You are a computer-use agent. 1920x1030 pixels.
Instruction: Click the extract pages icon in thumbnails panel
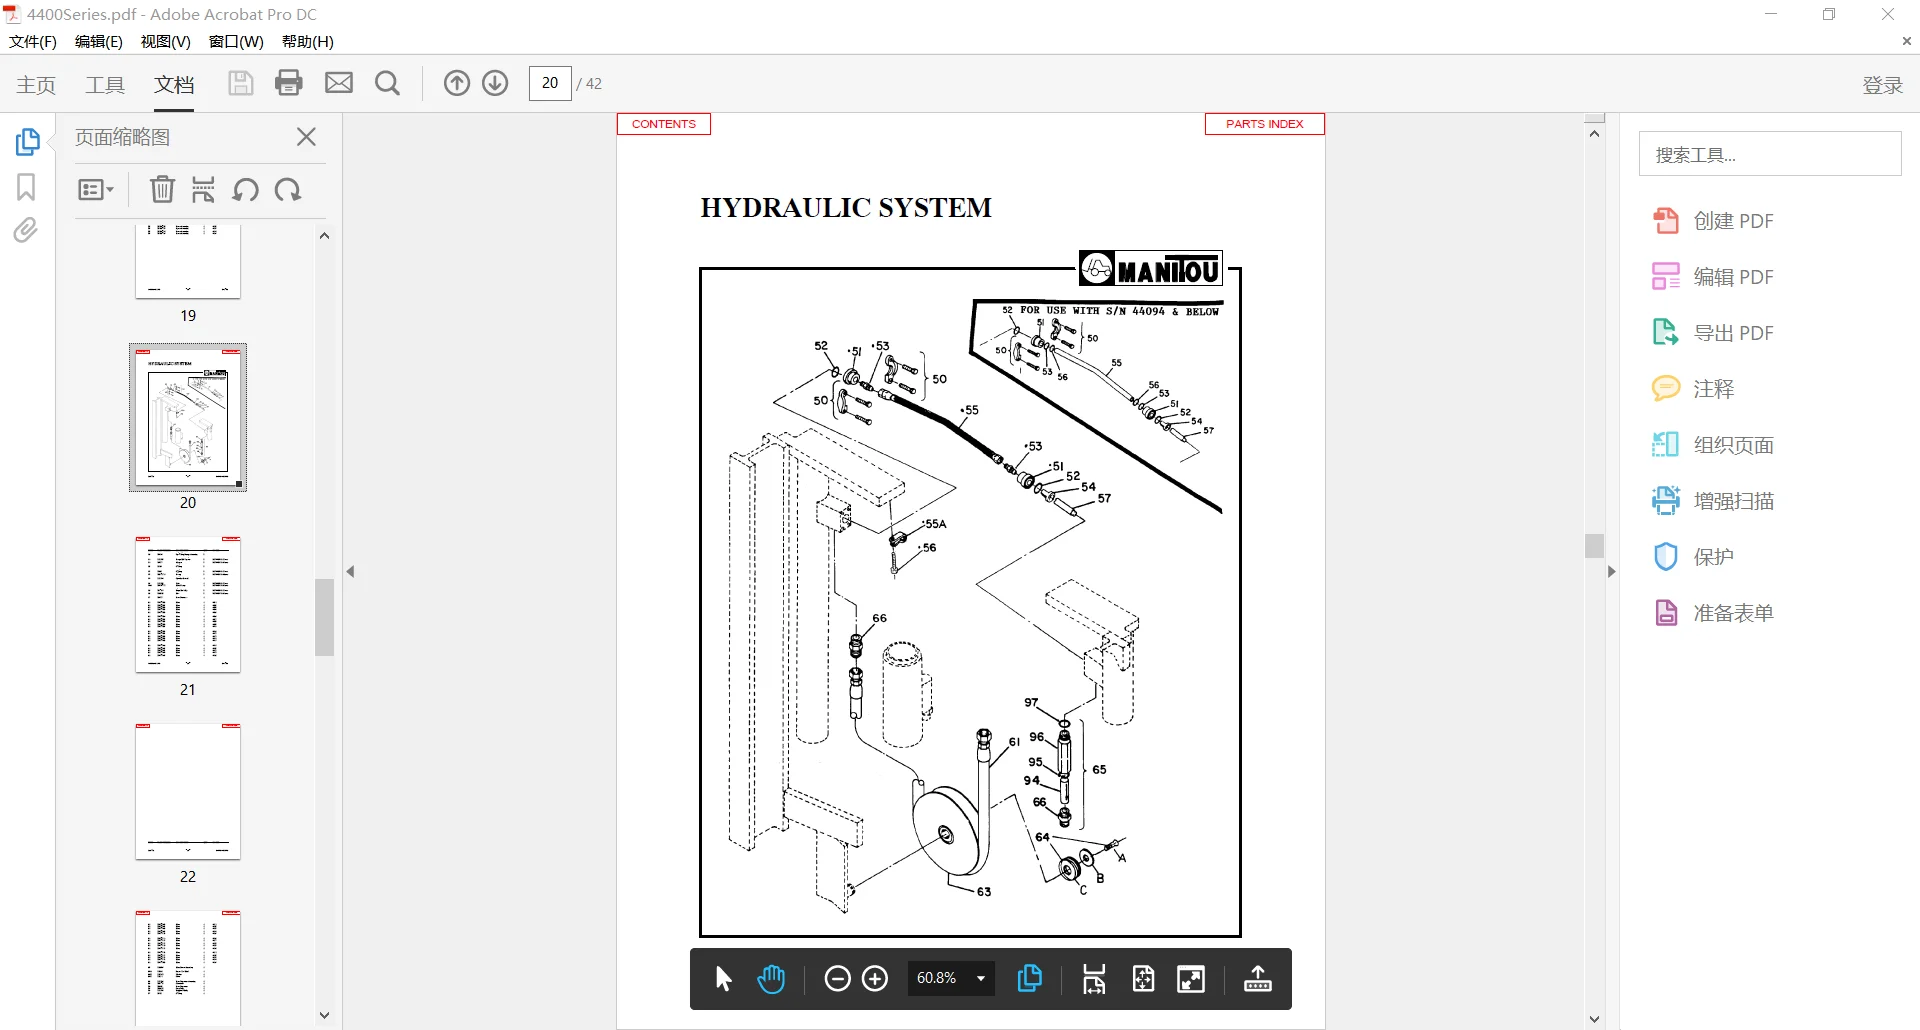pos(204,189)
